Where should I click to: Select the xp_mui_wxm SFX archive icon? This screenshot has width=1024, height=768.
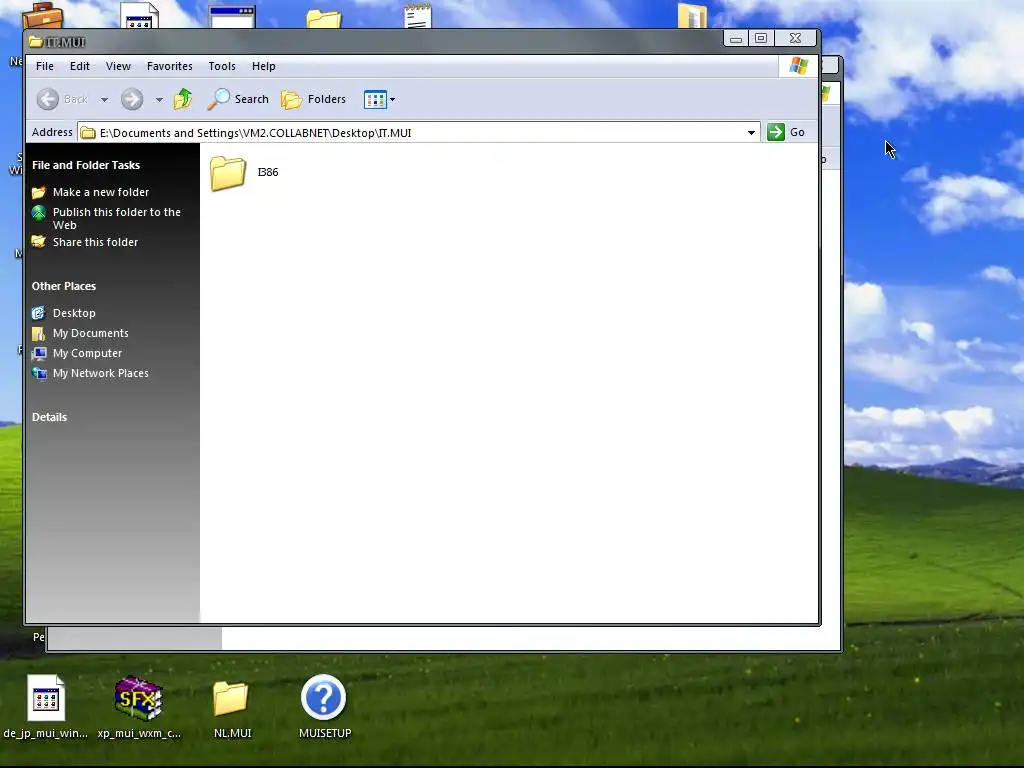point(138,697)
